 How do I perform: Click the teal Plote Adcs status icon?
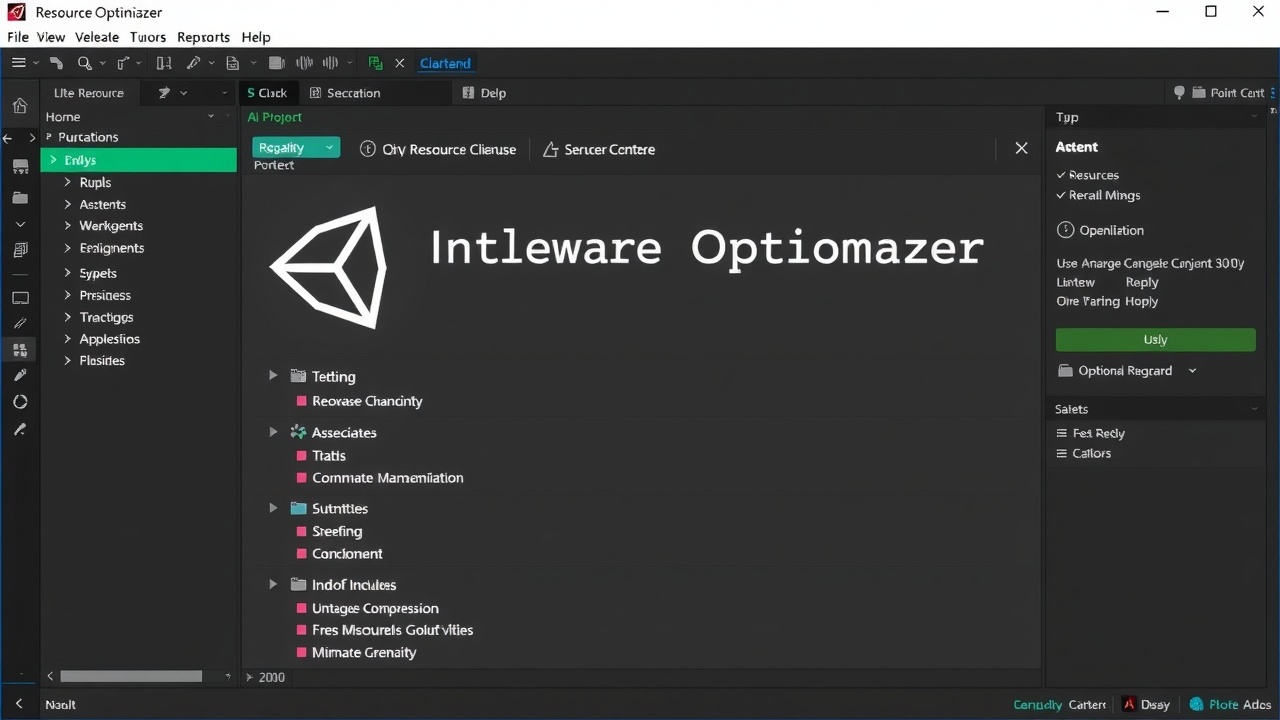[x=1196, y=704]
